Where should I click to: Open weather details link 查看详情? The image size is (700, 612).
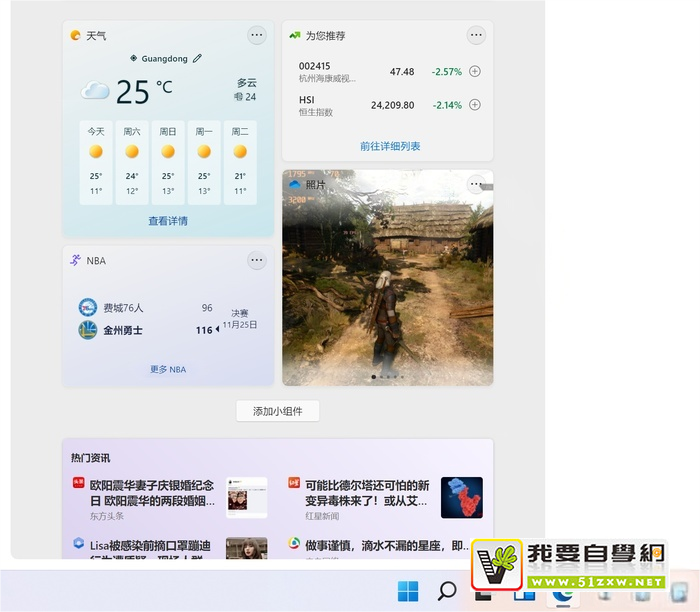pos(168,221)
